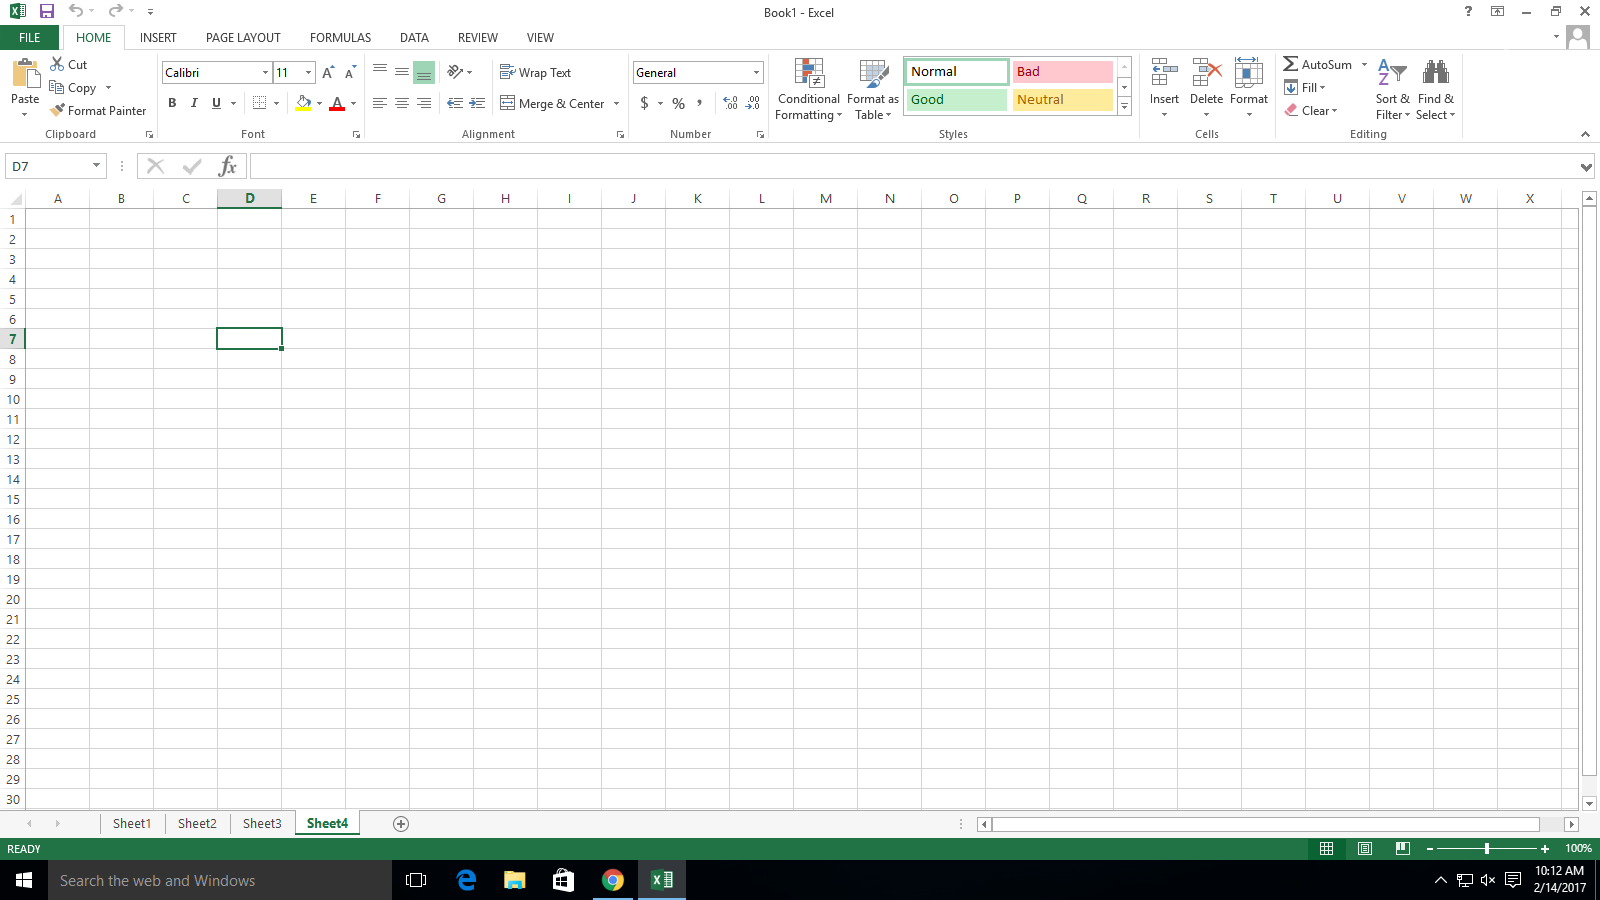Viewport: 1600px width, 900px height.
Task: Click the Orientation text angle icon
Action: [455, 72]
